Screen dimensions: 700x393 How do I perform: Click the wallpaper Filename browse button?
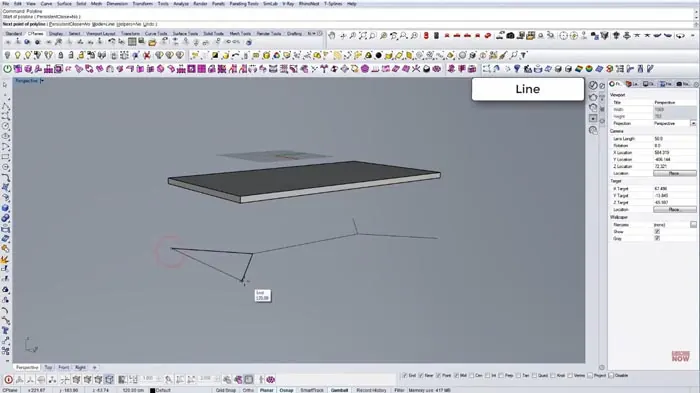(x=693, y=225)
